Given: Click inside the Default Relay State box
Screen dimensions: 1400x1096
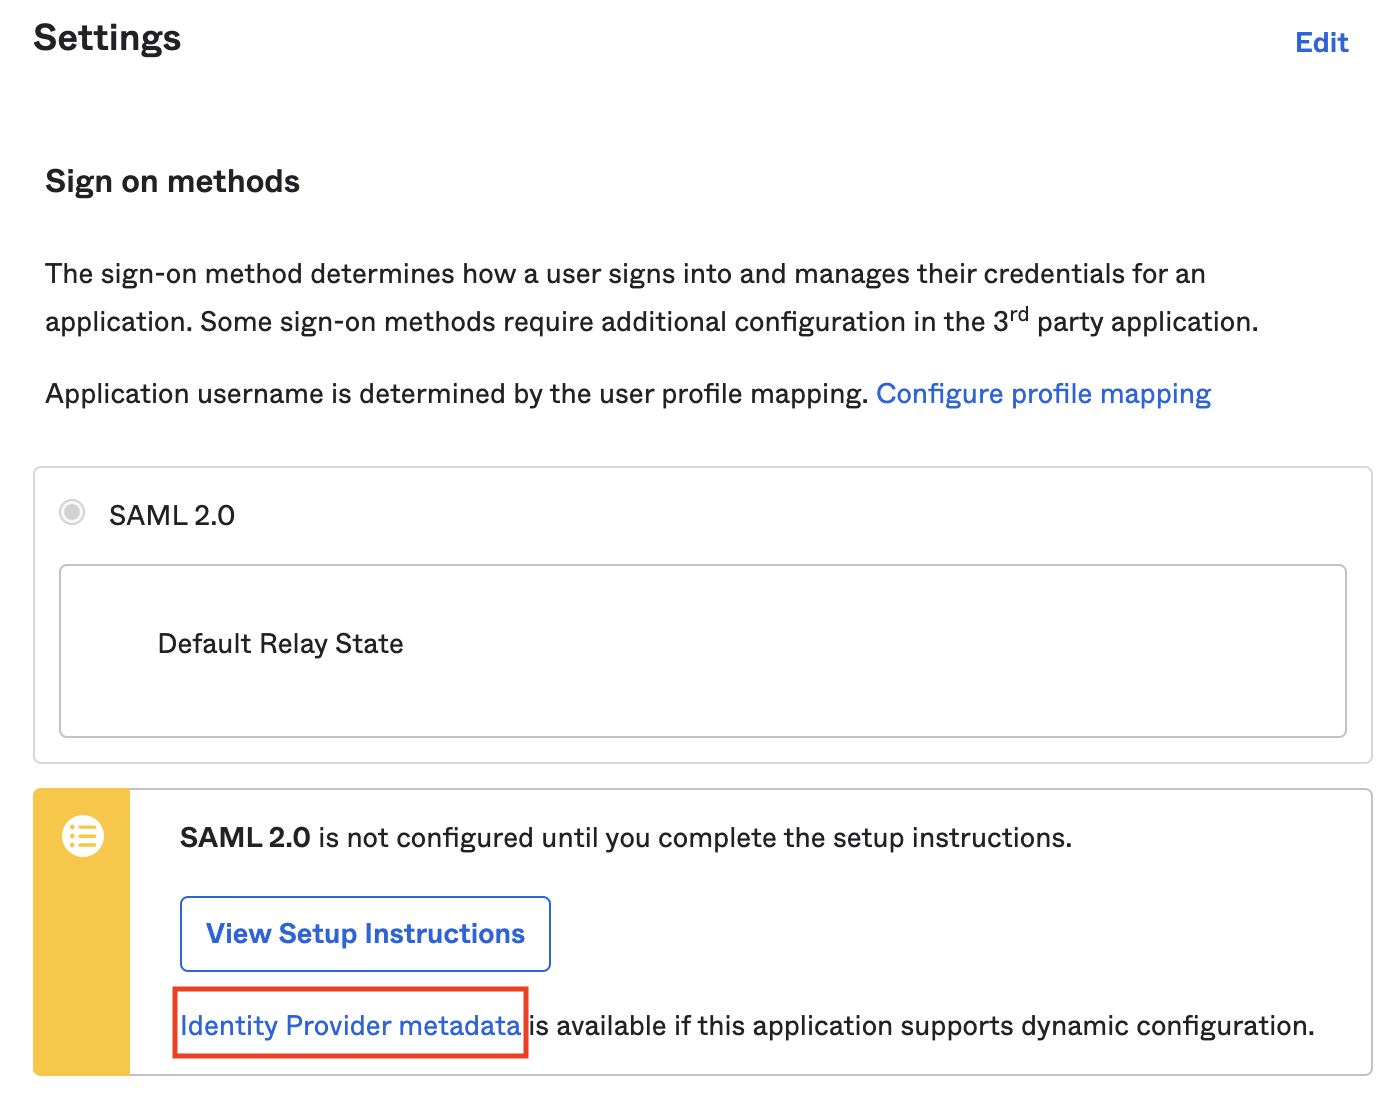Looking at the screenshot, I should click(702, 651).
